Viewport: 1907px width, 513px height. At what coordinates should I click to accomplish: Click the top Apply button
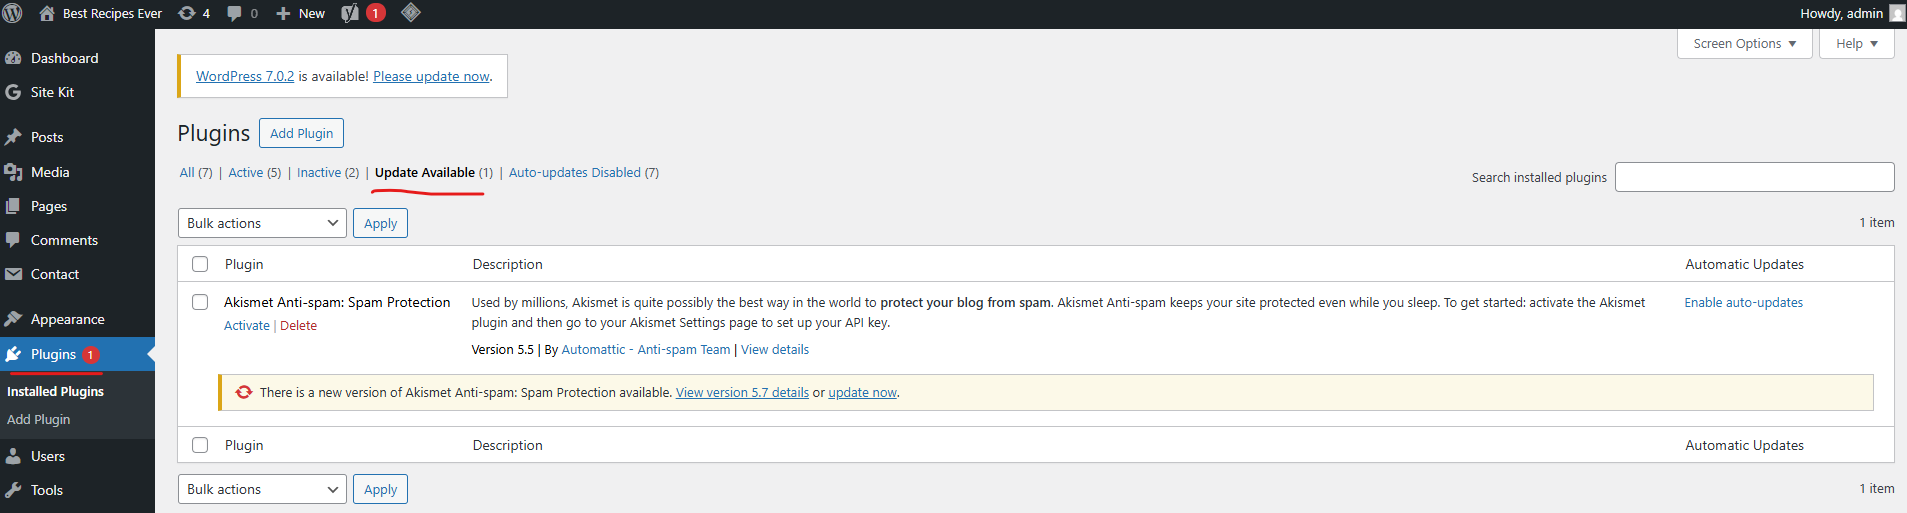380,223
